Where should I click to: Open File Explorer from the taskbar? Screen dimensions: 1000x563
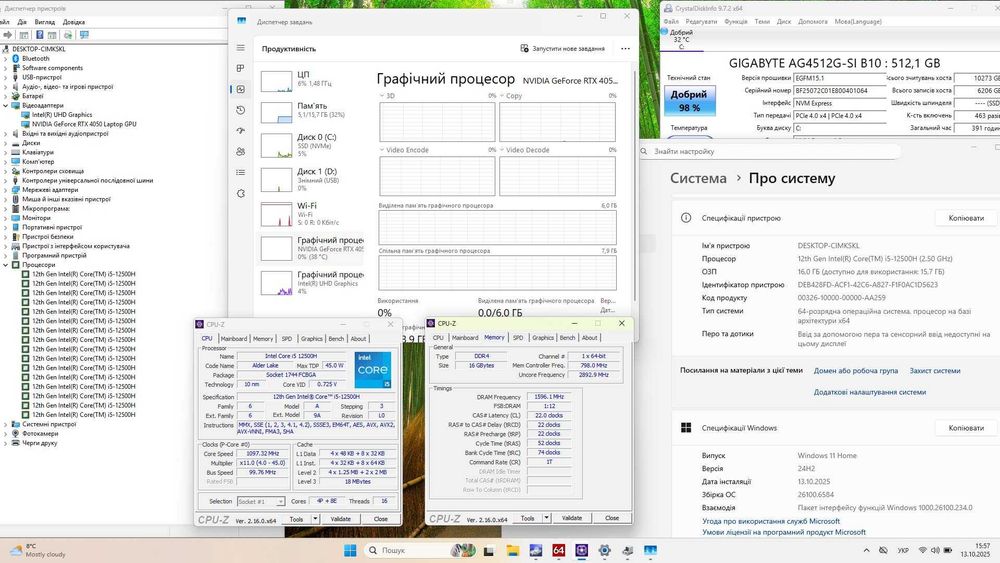coord(513,550)
